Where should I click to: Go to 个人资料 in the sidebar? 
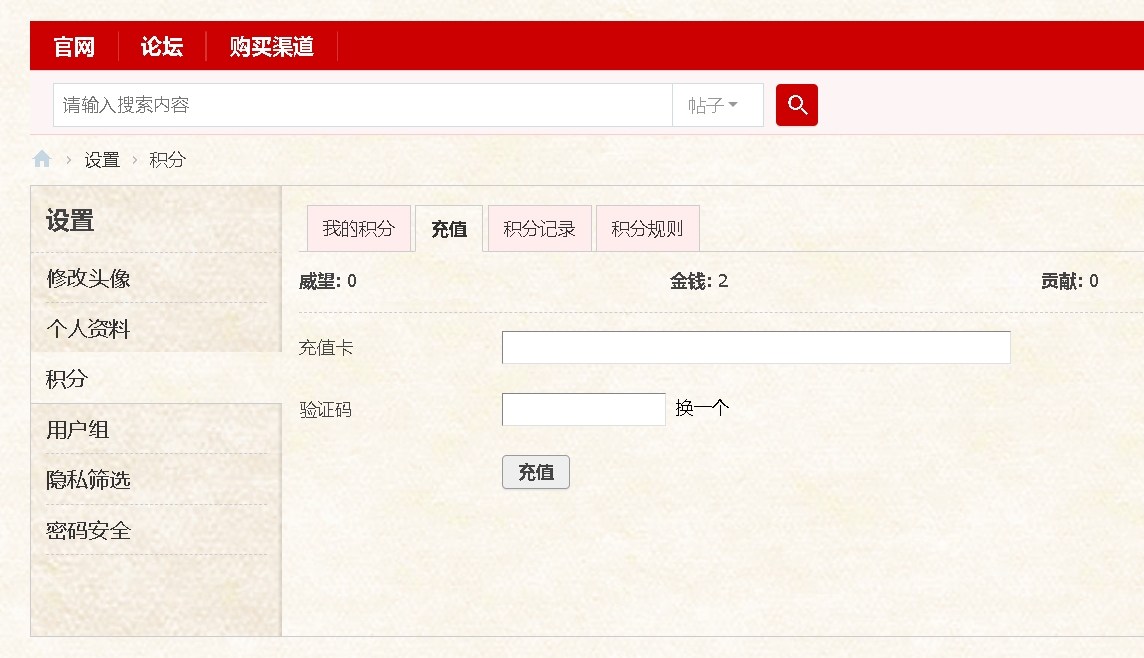pyautogui.click(x=88, y=329)
